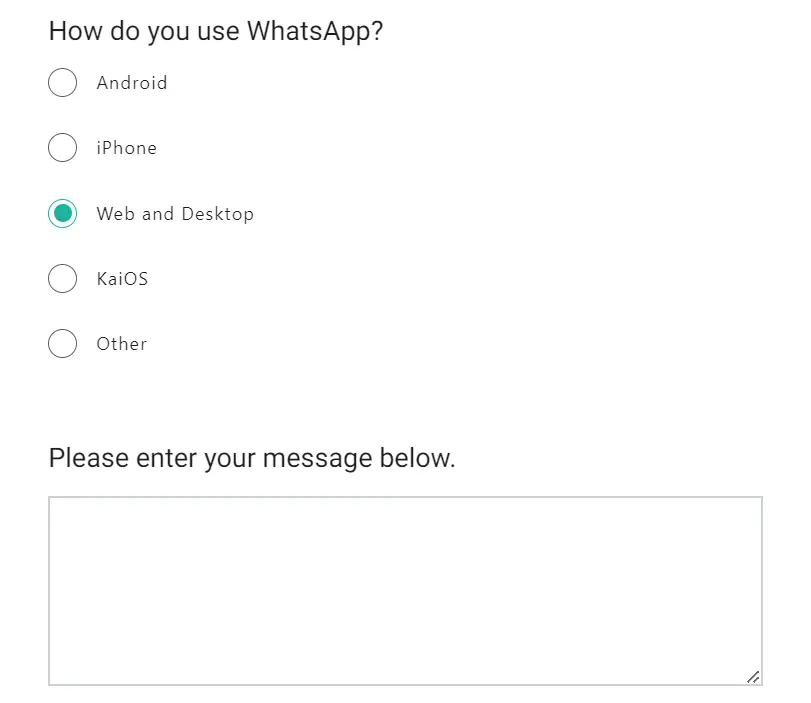The height and width of the screenshot is (703, 811).
Task: Choose iPhone as your WhatsApp platform
Action: pos(62,147)
